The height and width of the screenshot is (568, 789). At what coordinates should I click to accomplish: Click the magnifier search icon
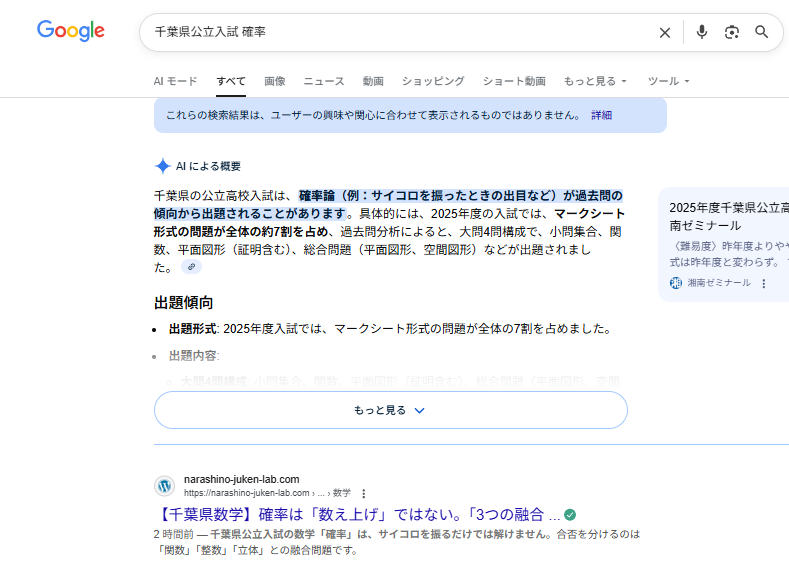click(762, 32)
